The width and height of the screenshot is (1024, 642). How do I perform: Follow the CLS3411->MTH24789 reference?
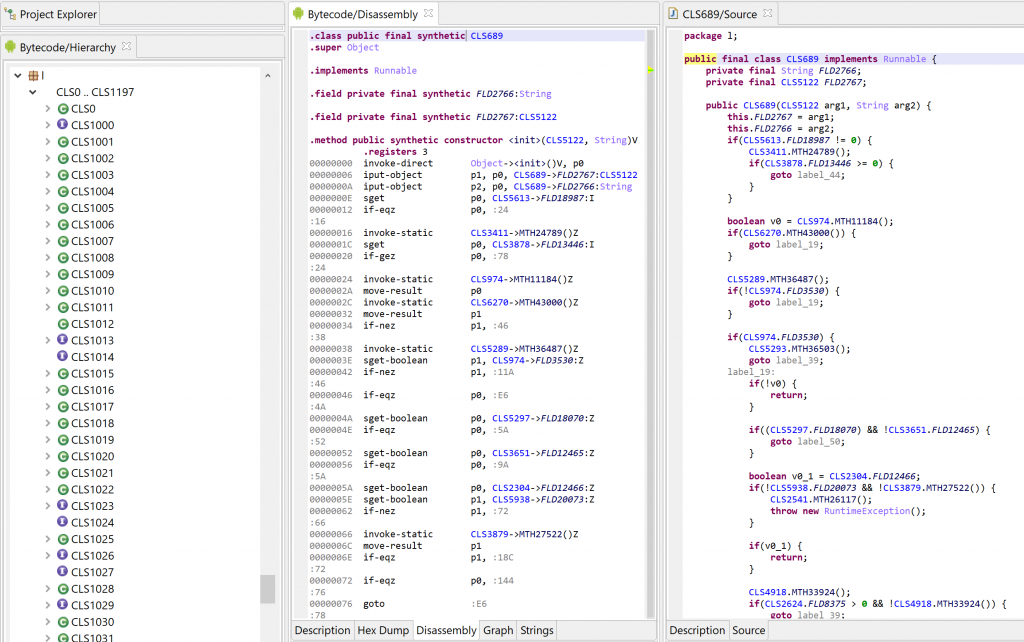[x=524, y=233]
